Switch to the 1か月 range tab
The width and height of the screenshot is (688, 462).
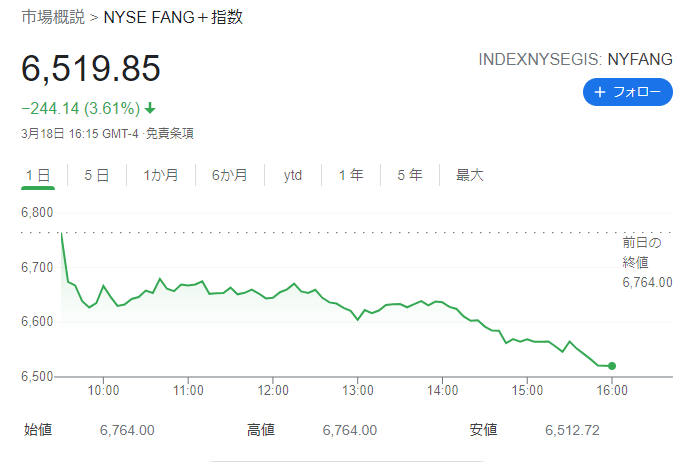[x=161, y=175]
